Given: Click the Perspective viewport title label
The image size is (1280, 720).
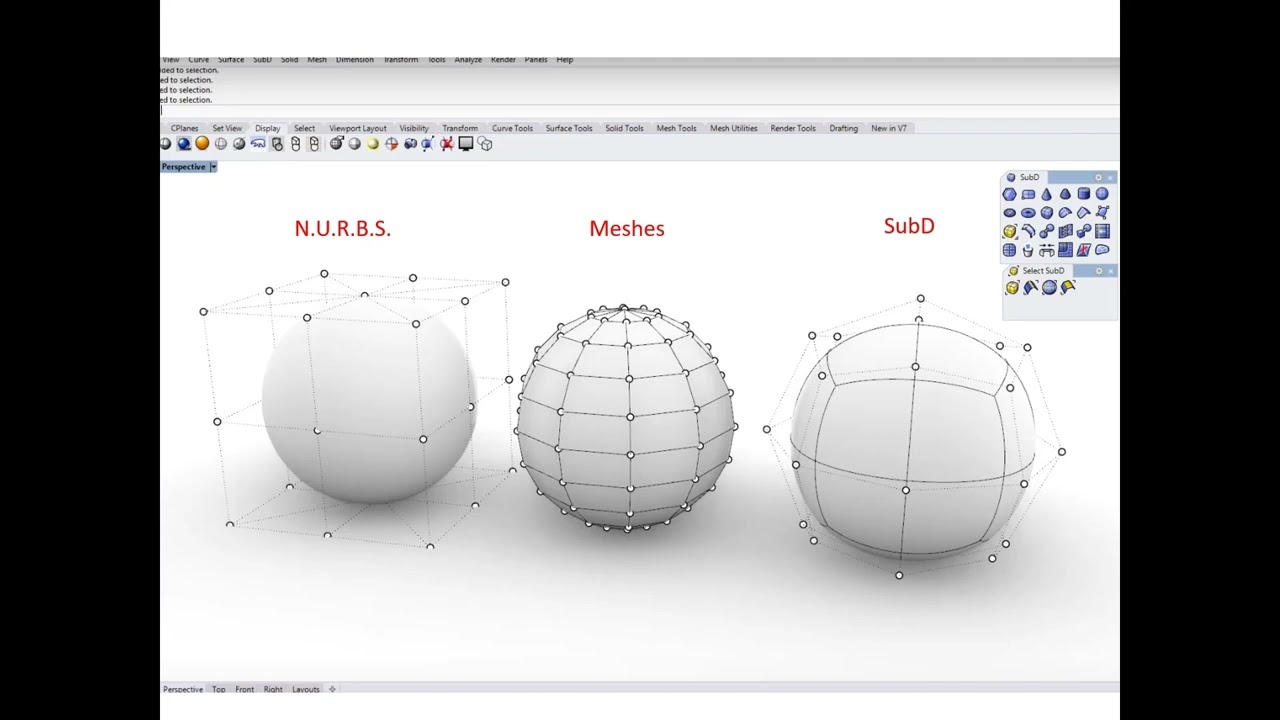Looking at the screenshot, I should coord(184,167).
